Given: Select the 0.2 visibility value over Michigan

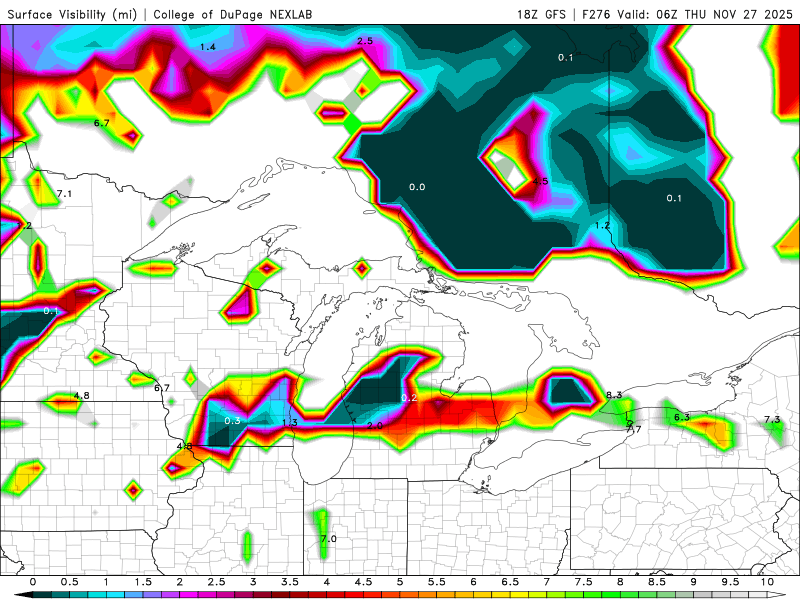Looking at the screenshot, I should (x=409, y=397).
